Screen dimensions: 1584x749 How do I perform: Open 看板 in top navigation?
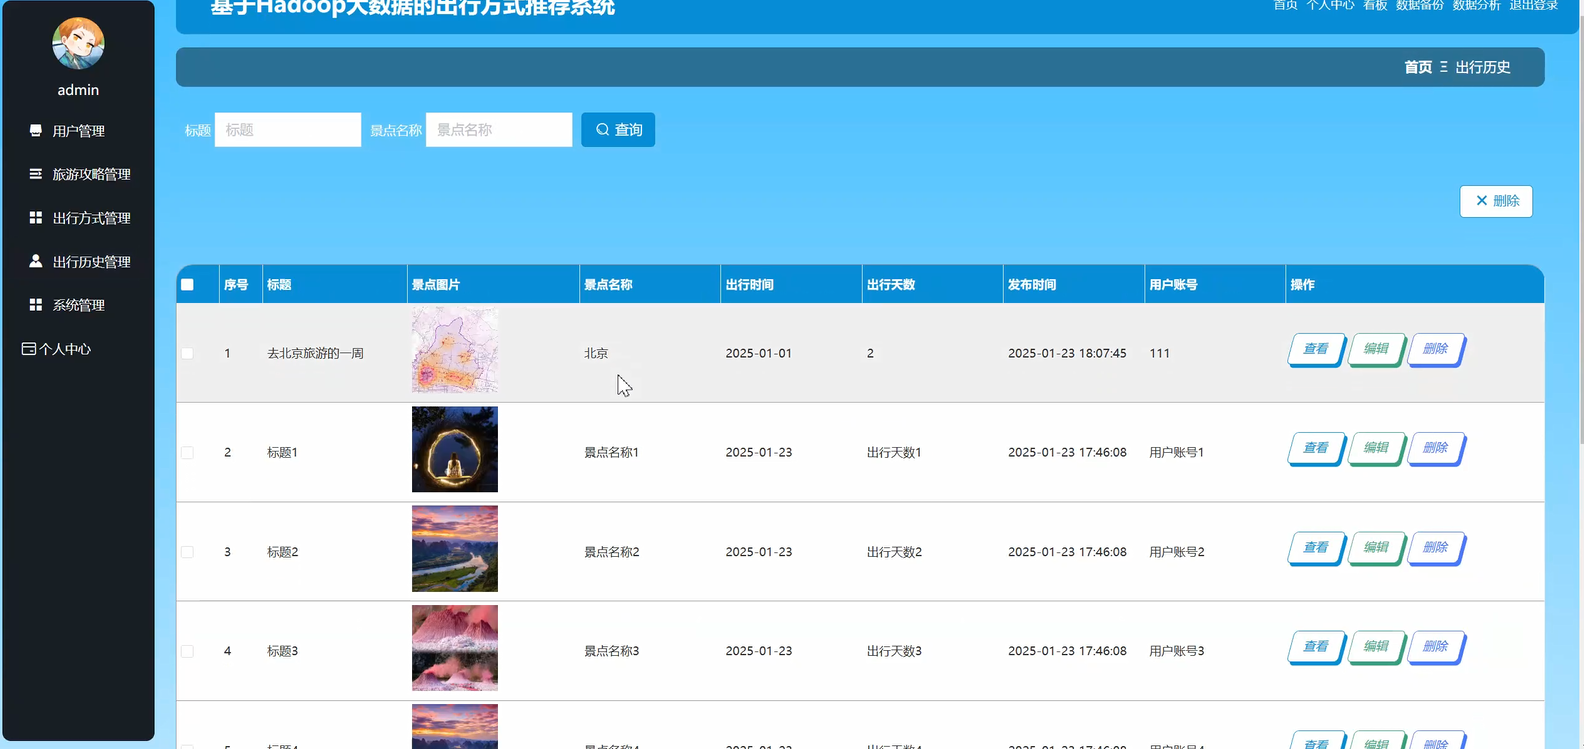tap(1375, 5)
